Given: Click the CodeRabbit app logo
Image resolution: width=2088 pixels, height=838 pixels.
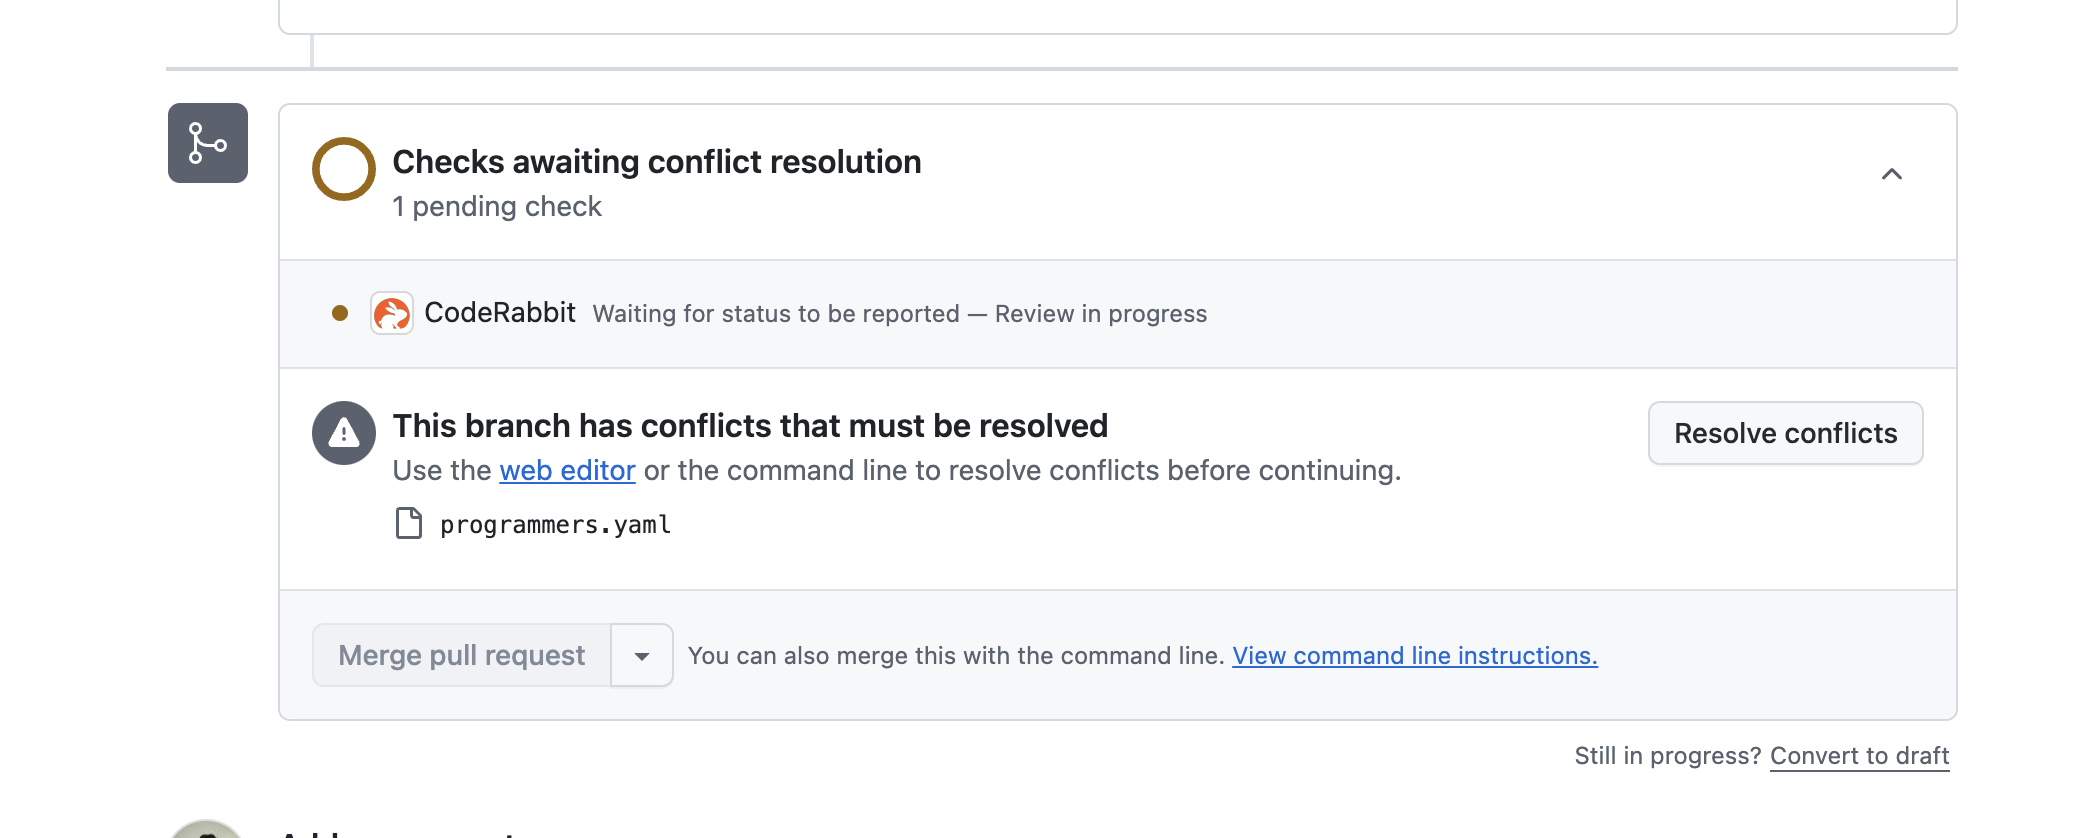Looking at the screenshot, I should click(392, 313).
